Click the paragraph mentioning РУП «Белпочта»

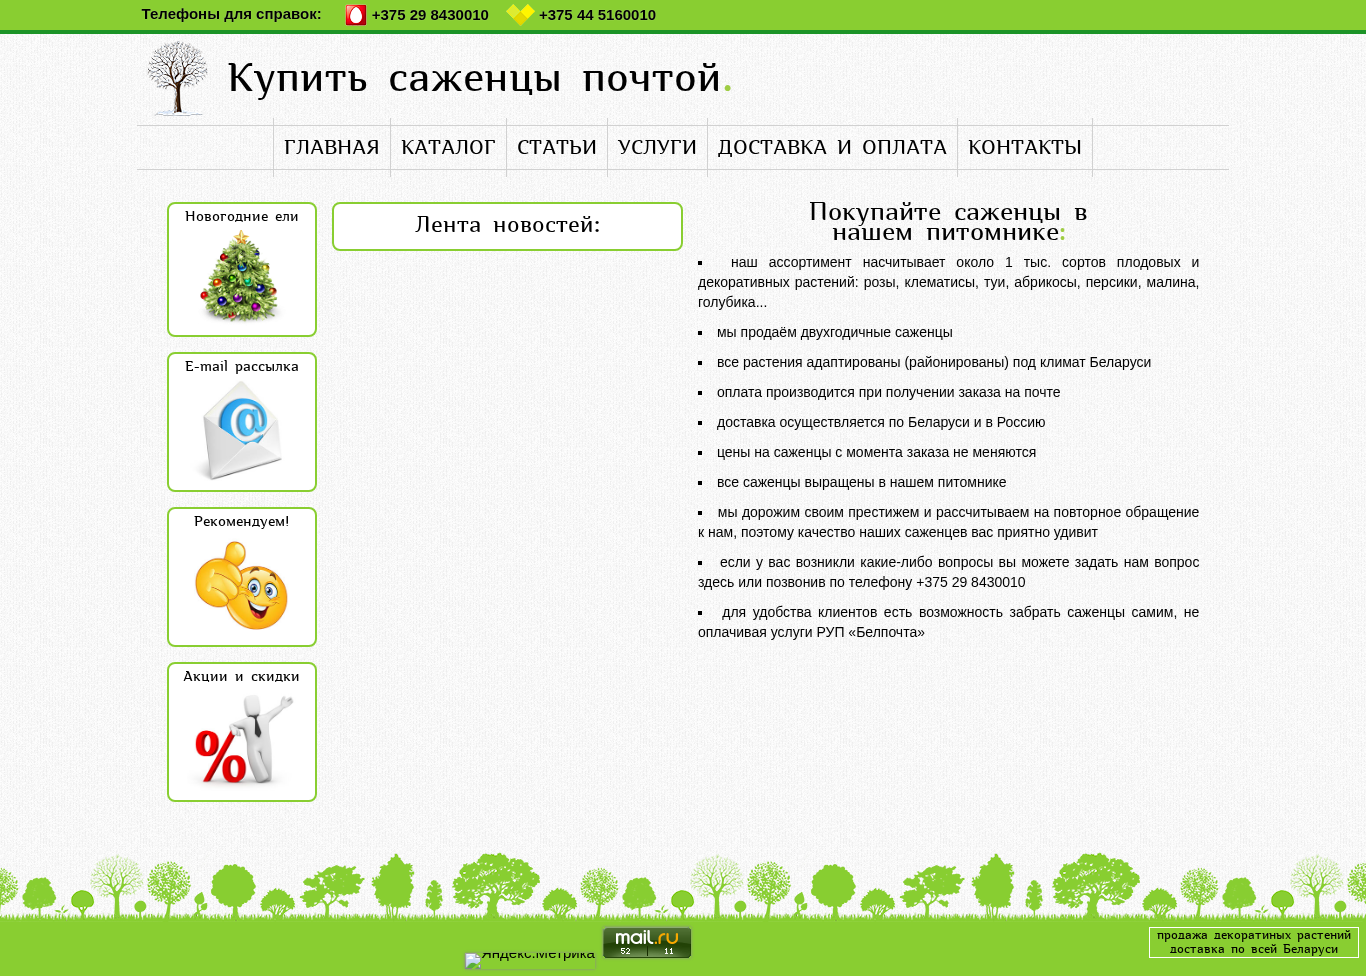pyautogui.click(x=948, y=622)
